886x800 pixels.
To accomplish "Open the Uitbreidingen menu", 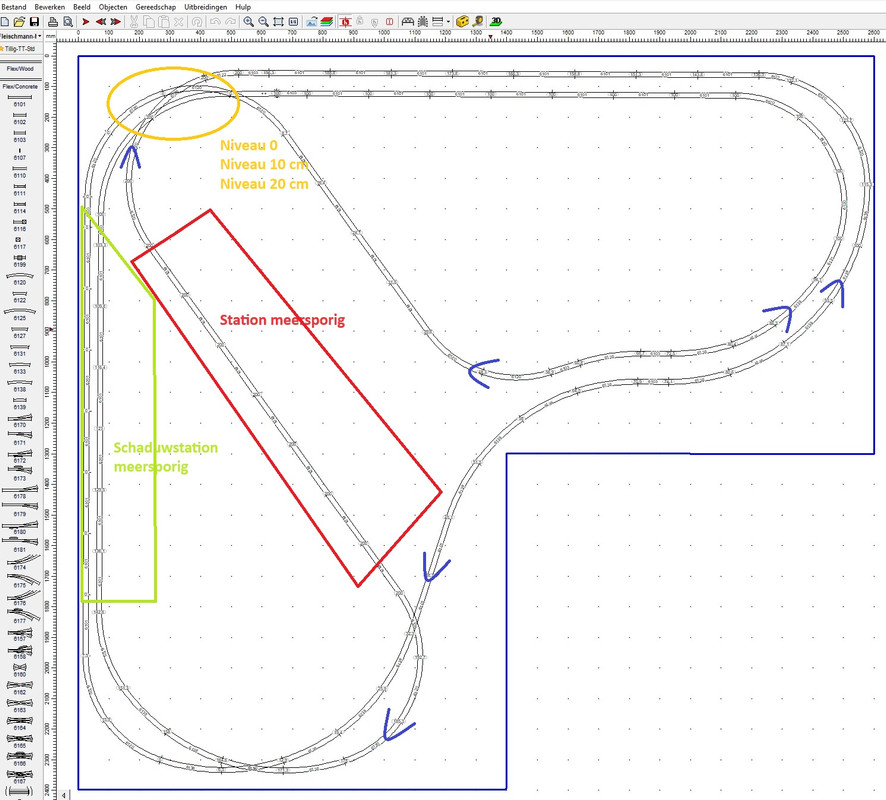I will pos(206,7).
